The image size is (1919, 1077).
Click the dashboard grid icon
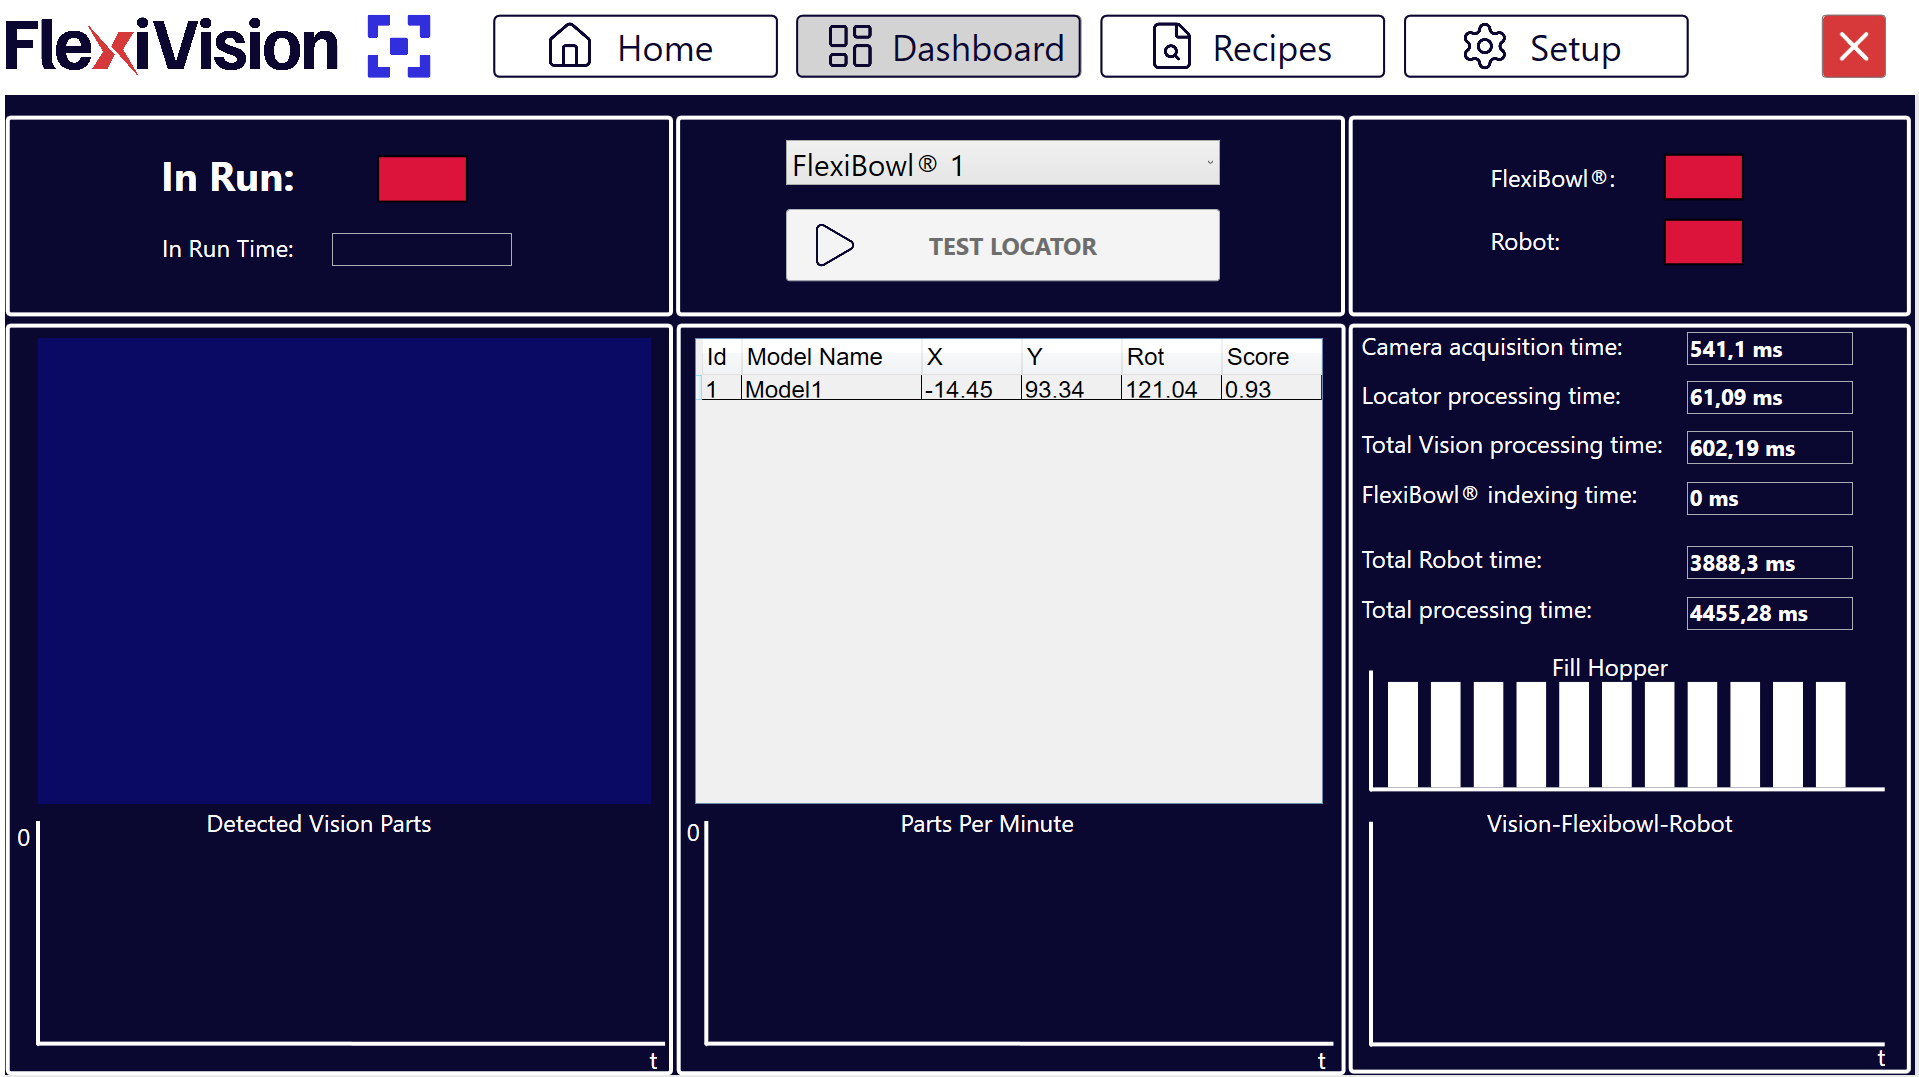850,46
